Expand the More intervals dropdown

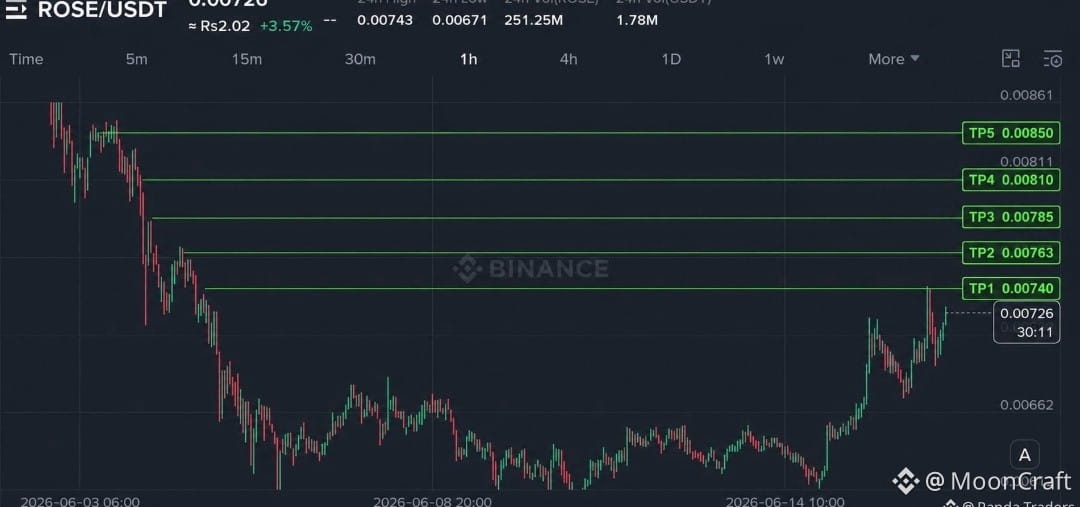click(893, 59)
